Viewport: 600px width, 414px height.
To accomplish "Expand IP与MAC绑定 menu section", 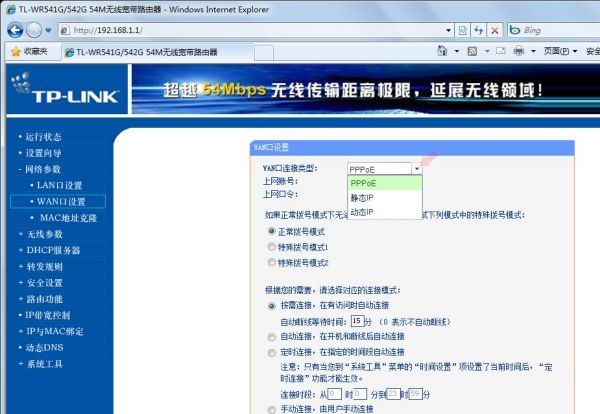I will pos(54,331).
